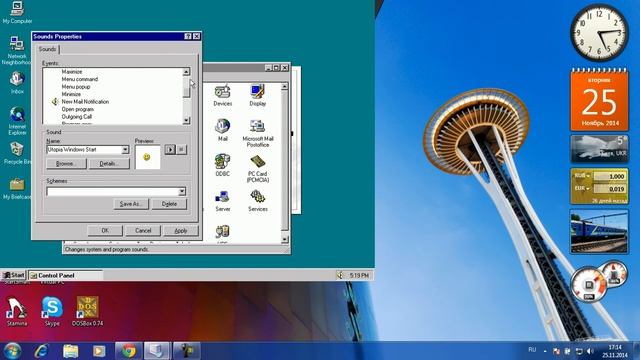Open the ODBC control panel icon
Image resolution: width=640 pixels, height=360 pixels.
point(222,165)
